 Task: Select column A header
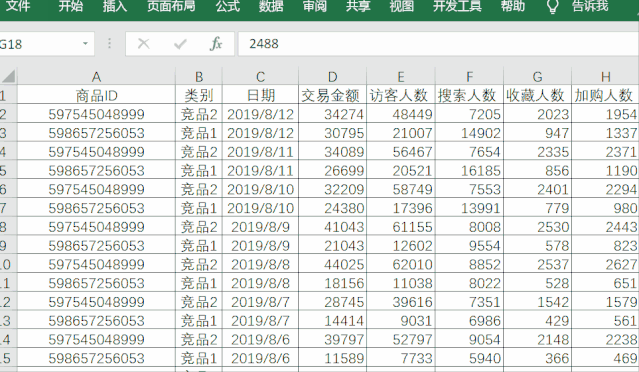click(96, 76)
